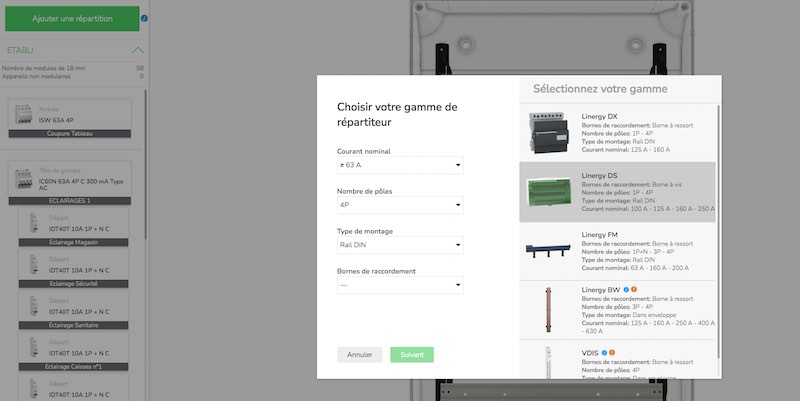Click the ISW 63A 4P text
The height and width of the screenshot is (401, 800).
coord(56,120)
